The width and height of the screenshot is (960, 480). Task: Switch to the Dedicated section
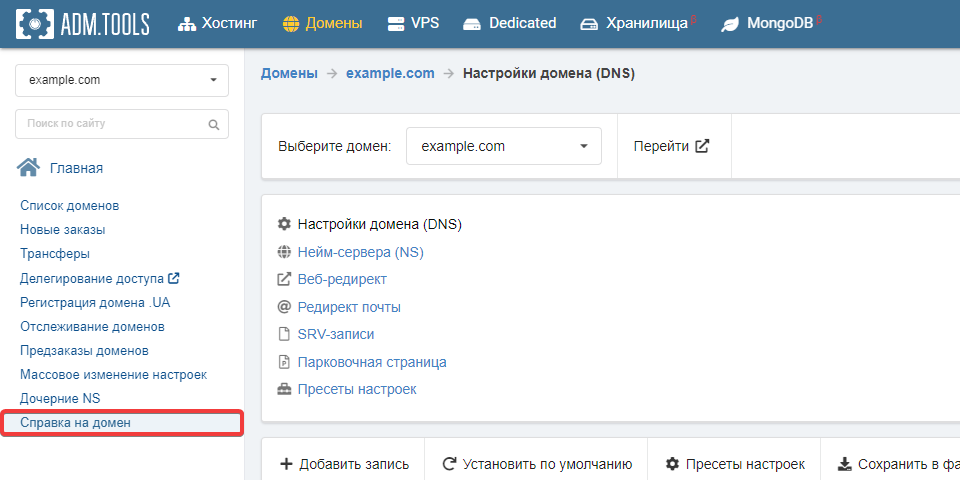point(510,23)
